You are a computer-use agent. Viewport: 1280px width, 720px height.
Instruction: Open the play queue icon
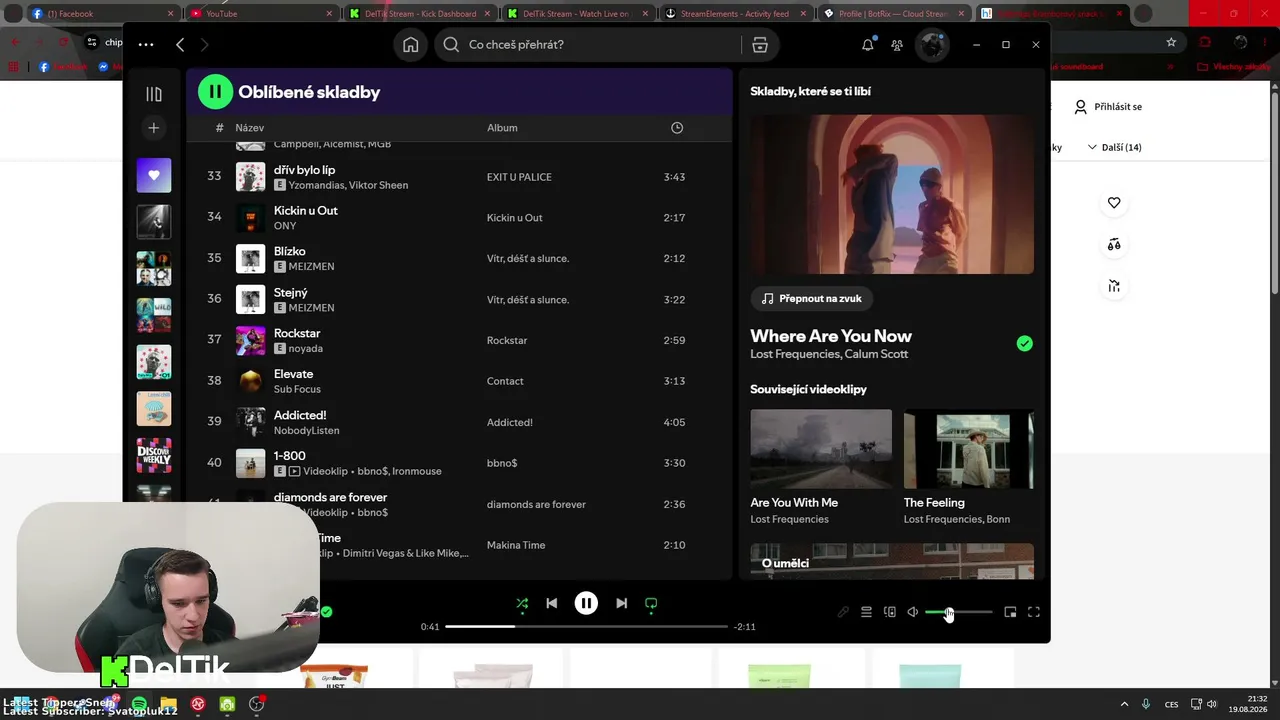[866, 612]
